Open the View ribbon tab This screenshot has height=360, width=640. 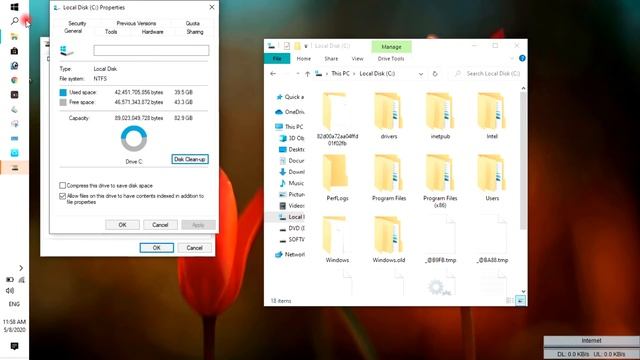point(357,58)
